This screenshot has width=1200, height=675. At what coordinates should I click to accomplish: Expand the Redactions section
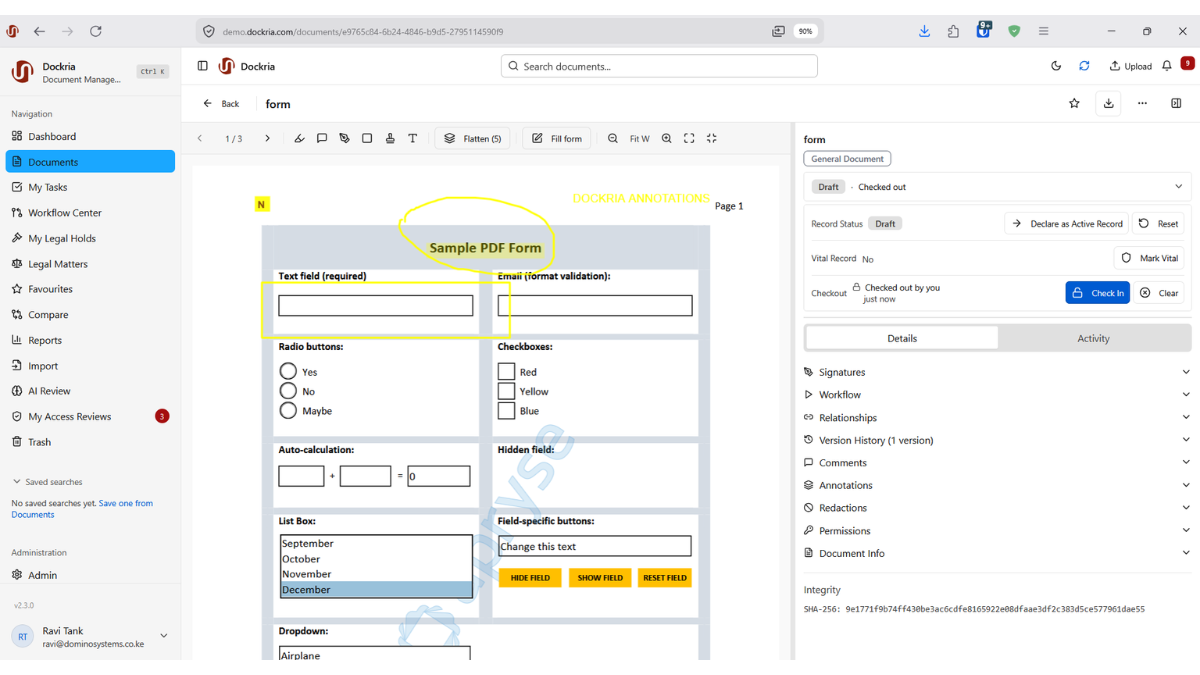click(x=997, y=508)
